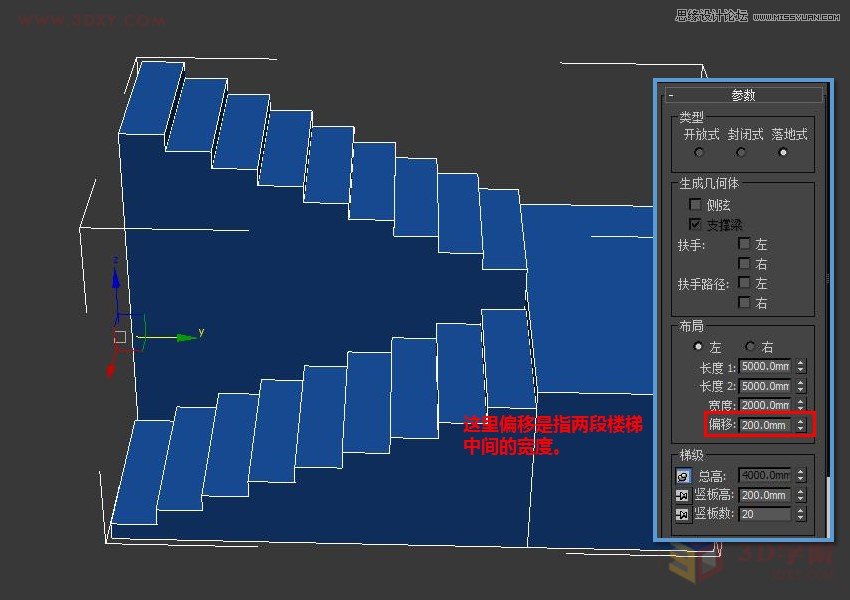Select the green Y-axis gizmo arrow

click(x=185, y=338)
